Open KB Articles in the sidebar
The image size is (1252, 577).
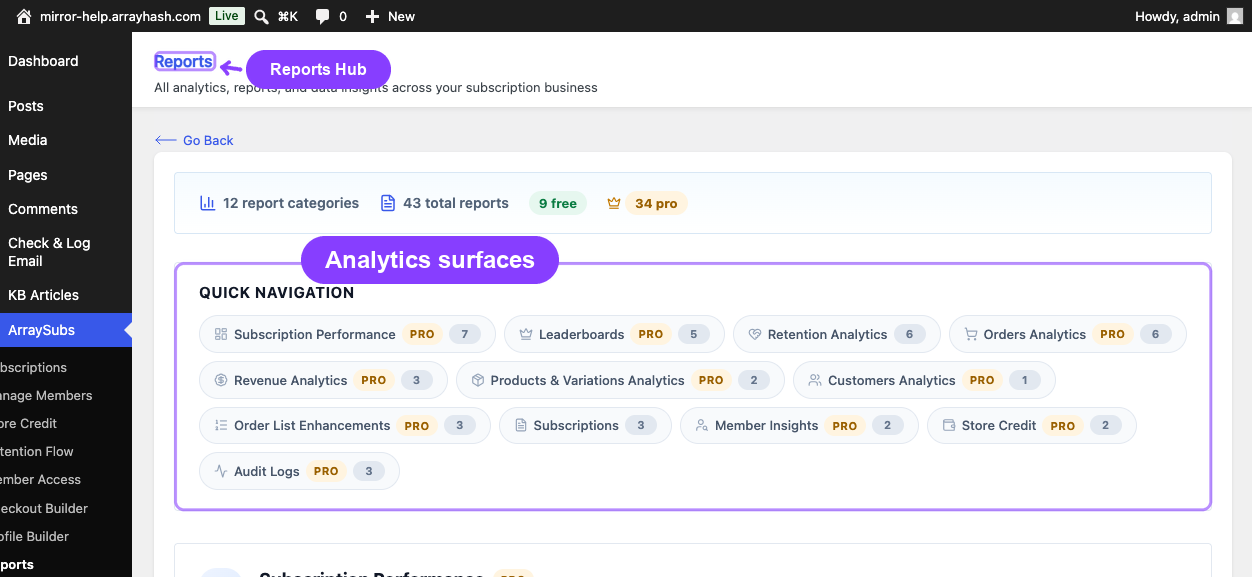[x=43, y=295]
